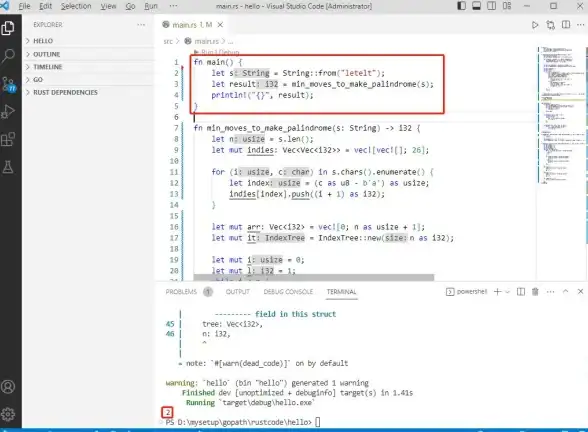Click the src breadcrumb segment
588x432 pixels.
pos(168,42)
